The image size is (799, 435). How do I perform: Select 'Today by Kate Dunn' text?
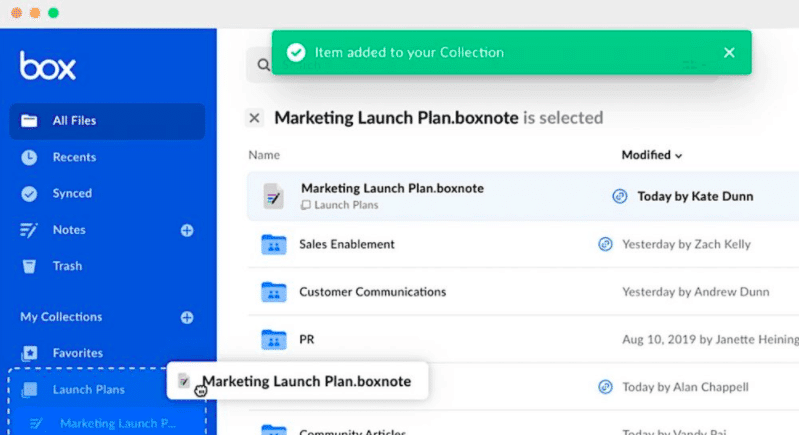[695, 197]
